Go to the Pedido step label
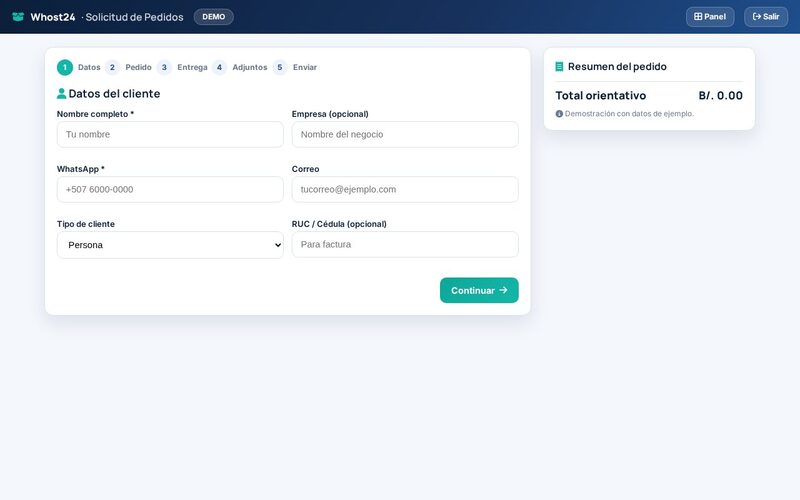 138,67
